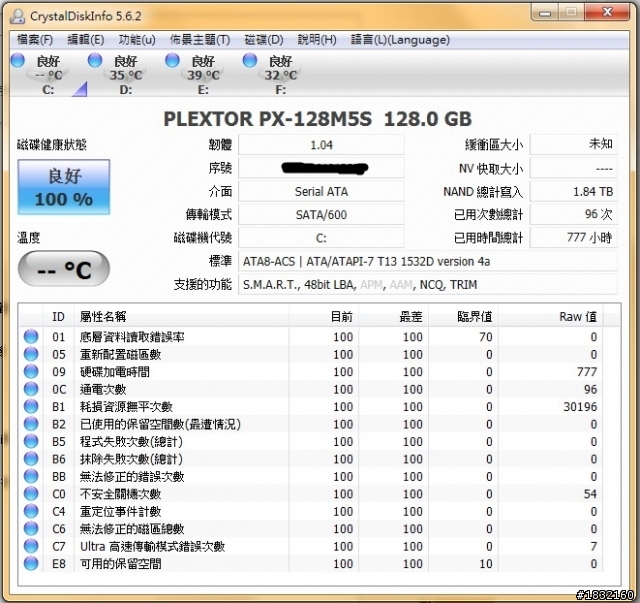The height and width of the screenshot is (603, 640).
Task: Click the Raw 值 column header
Action: pos(551,316)
